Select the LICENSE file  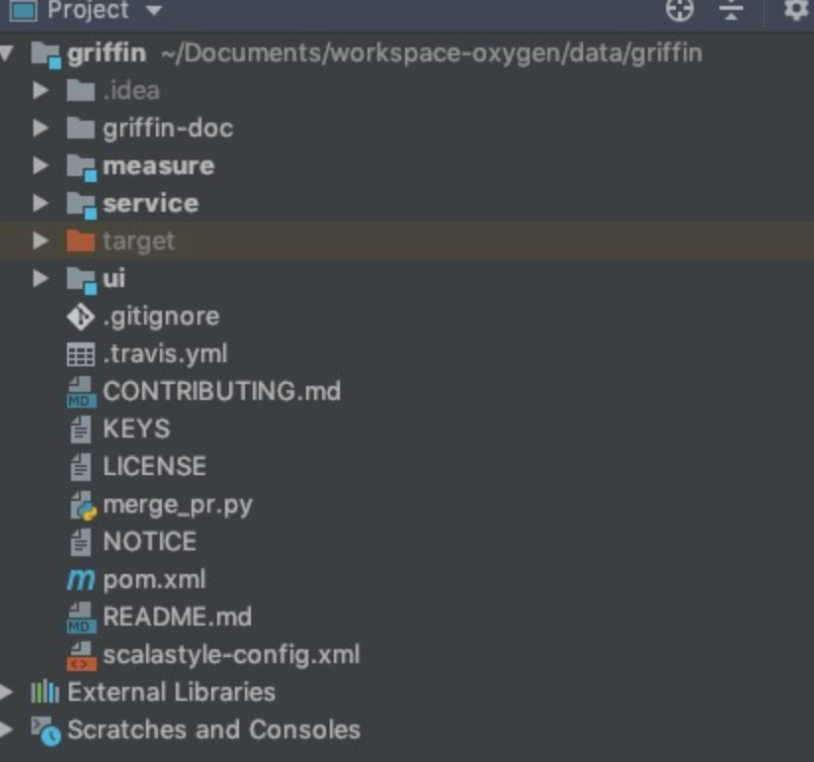pyautogui.click(x=155, y=466)
